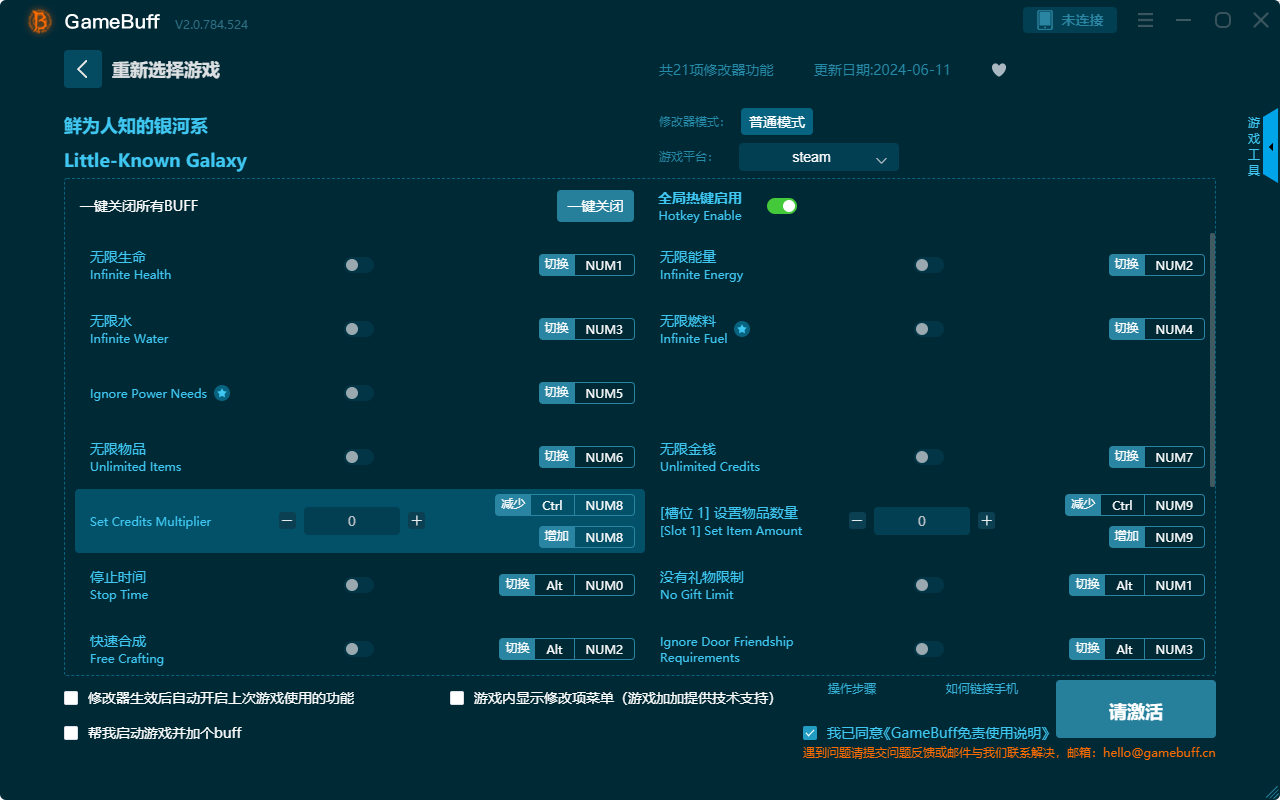Toggle global Hotkey Enable switch
Screen dimensions: 1280x800
(782, 206)
